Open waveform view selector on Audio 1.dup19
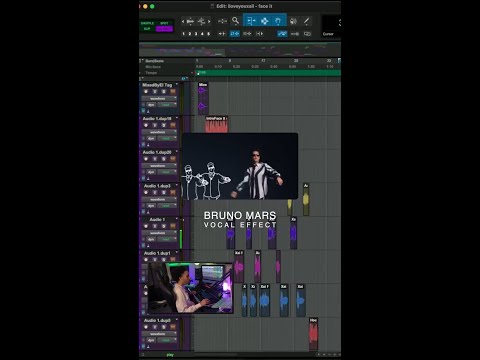480x360 pixels. click(159, 132)
